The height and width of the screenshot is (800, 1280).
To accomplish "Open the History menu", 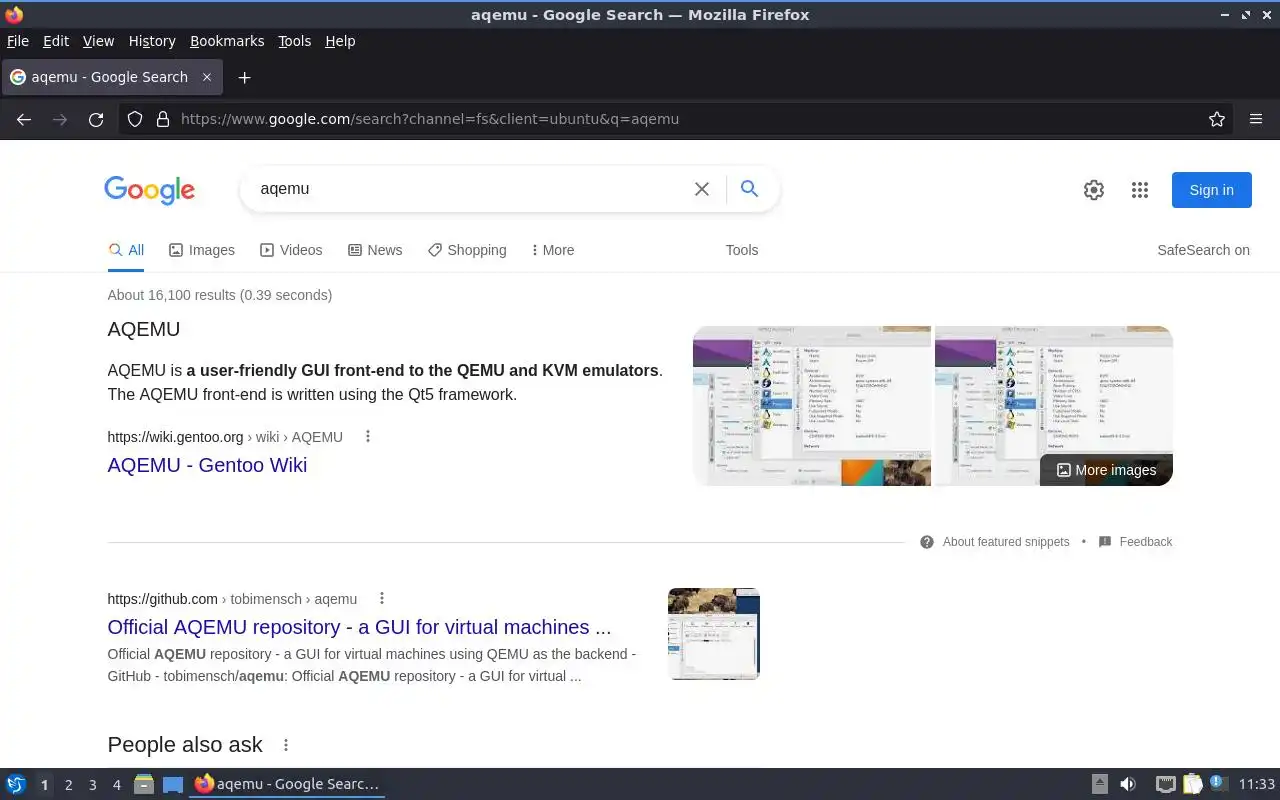I will pos(152,41).
